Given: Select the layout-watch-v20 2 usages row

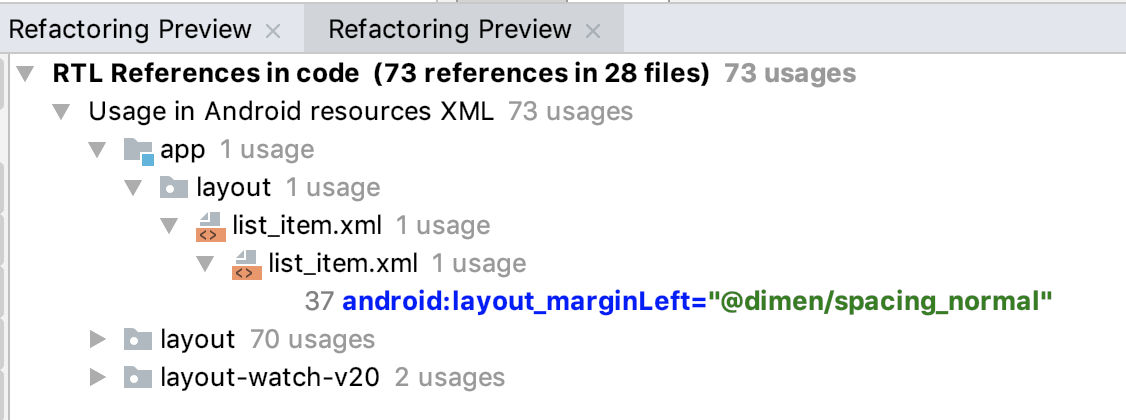Looking at the screenshot, I should (332, 378).
